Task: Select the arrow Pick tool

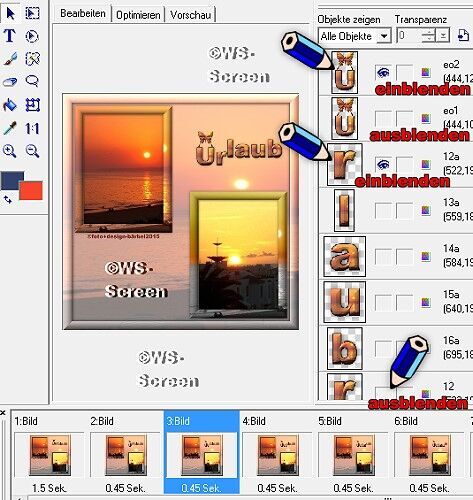Action: click(10, 13)
